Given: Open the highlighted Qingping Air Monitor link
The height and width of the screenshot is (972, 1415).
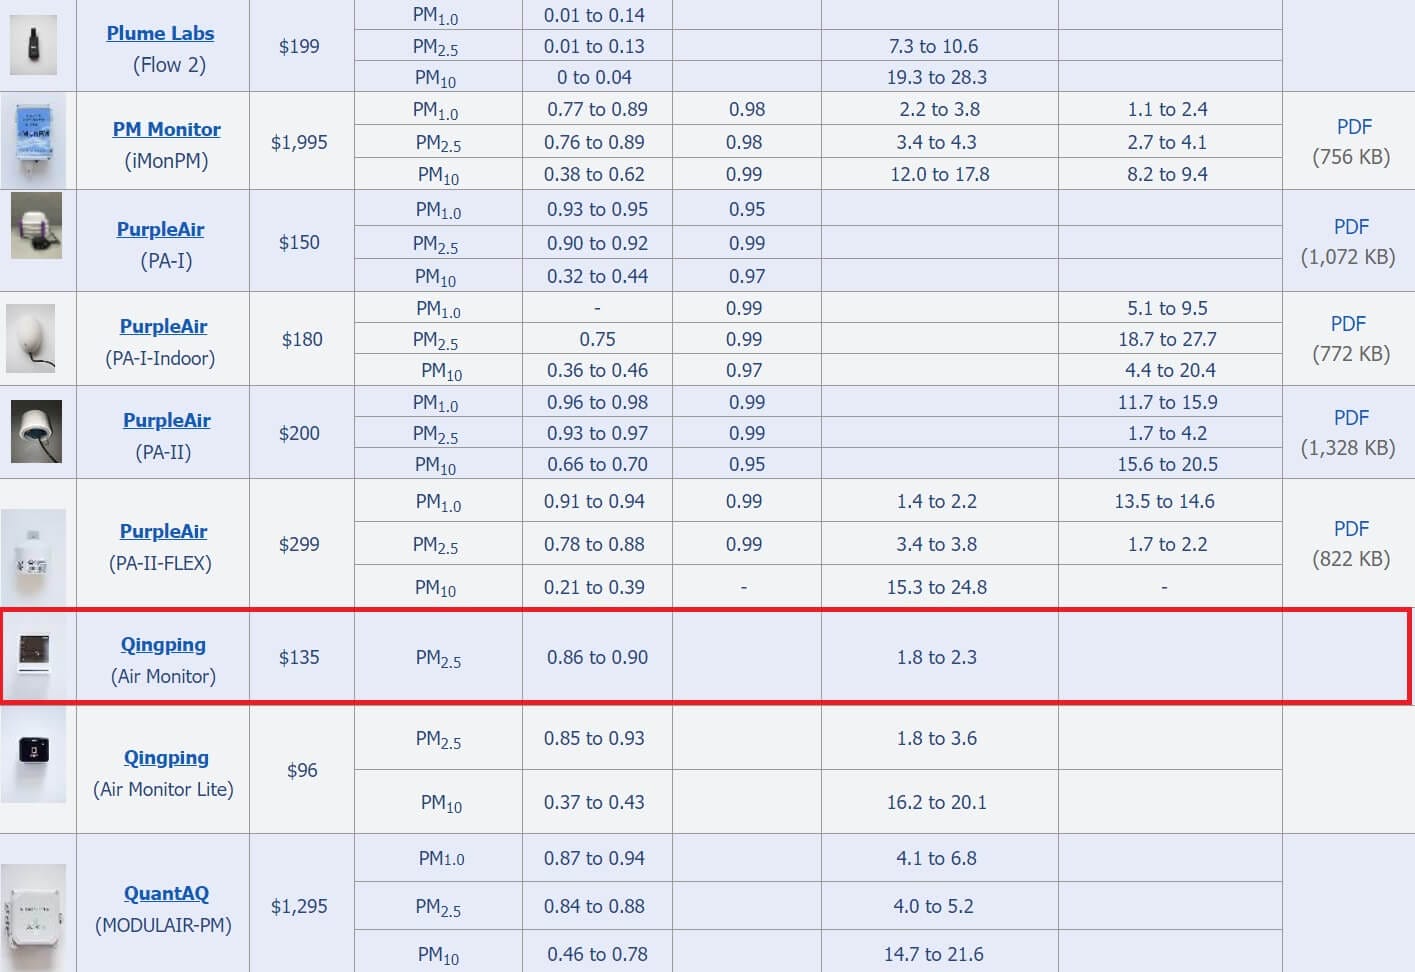Looking at the screenshot, I should (163, 644).
